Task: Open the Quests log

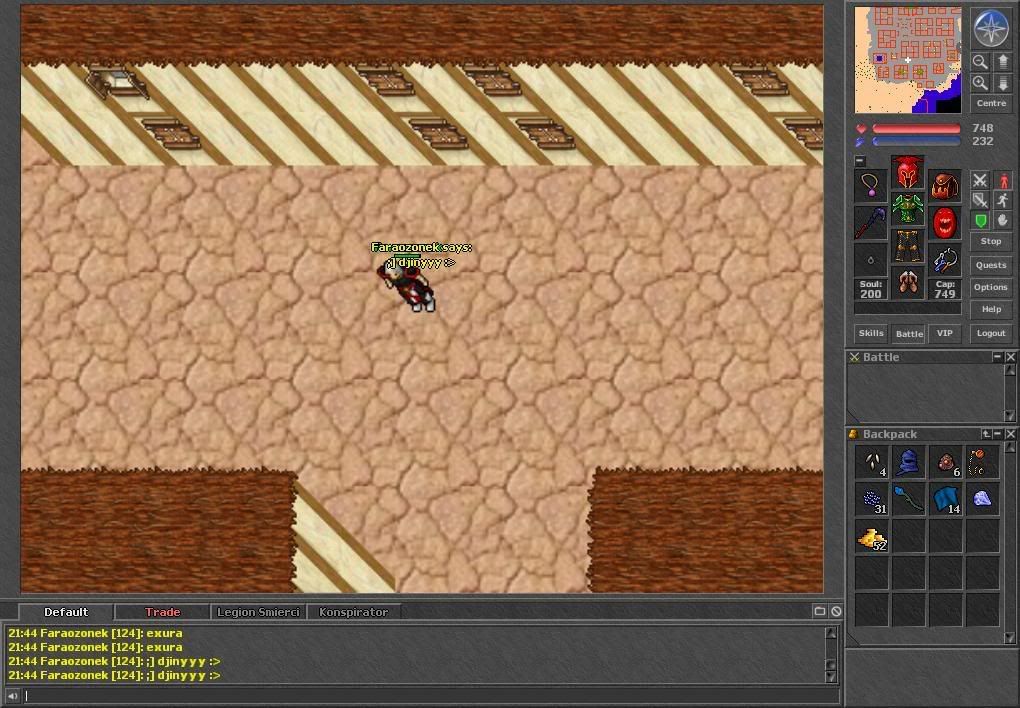Action: (991, 265)
